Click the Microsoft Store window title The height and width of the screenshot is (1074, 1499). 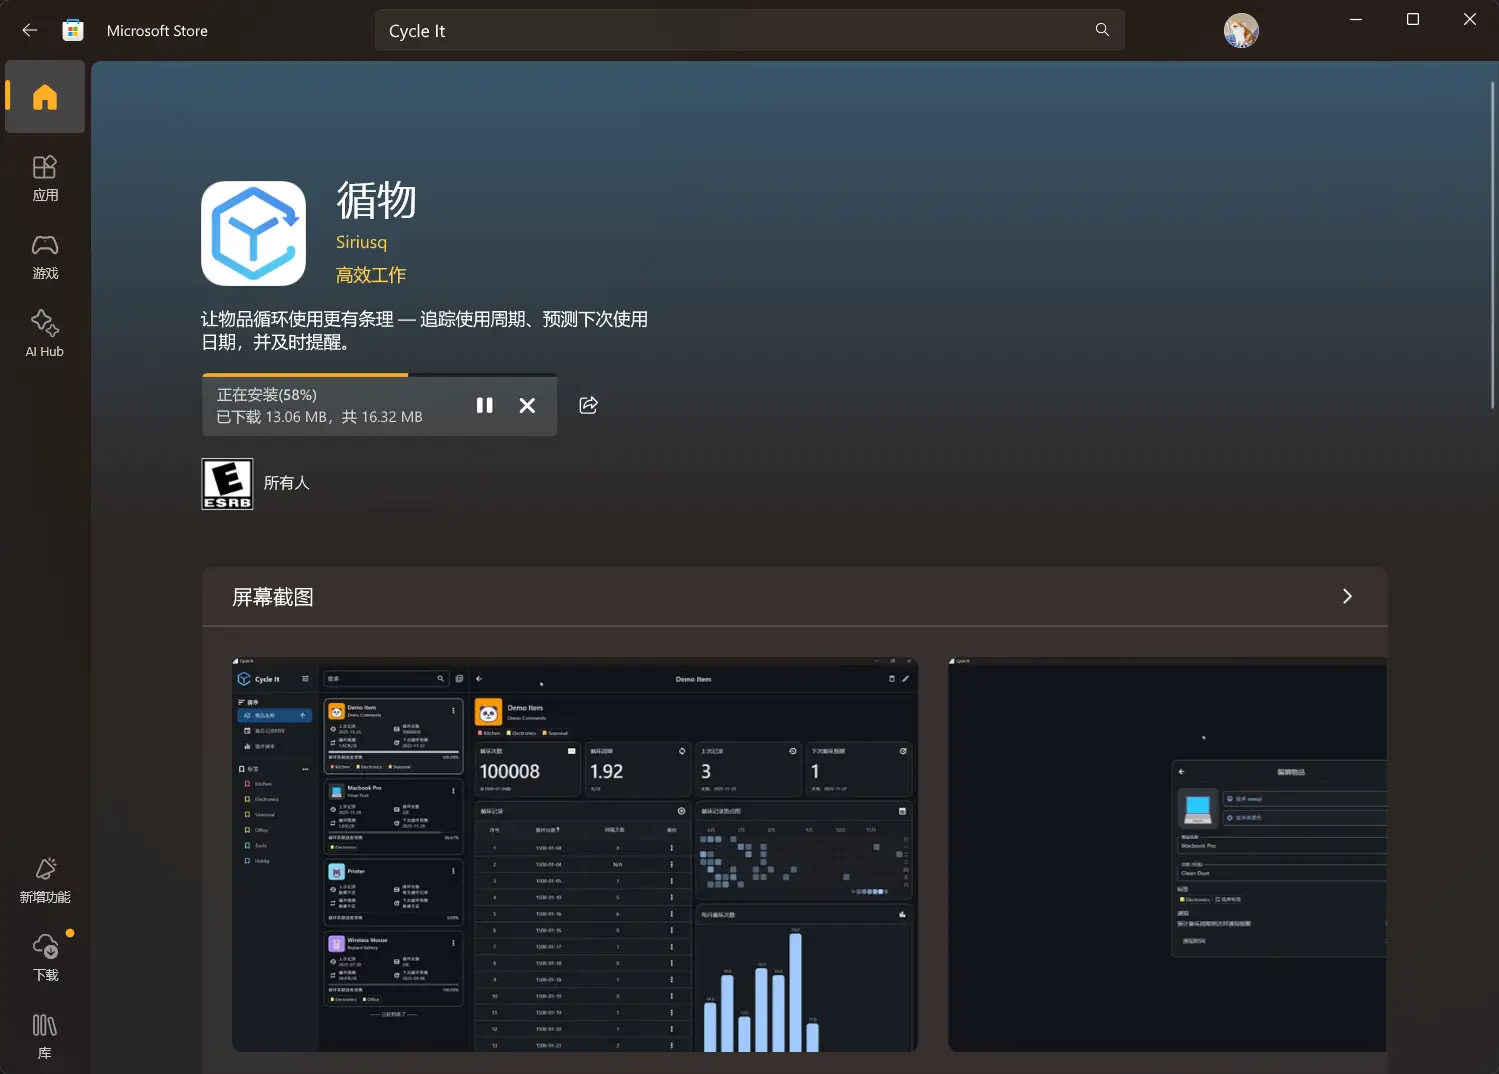(157, 31)
